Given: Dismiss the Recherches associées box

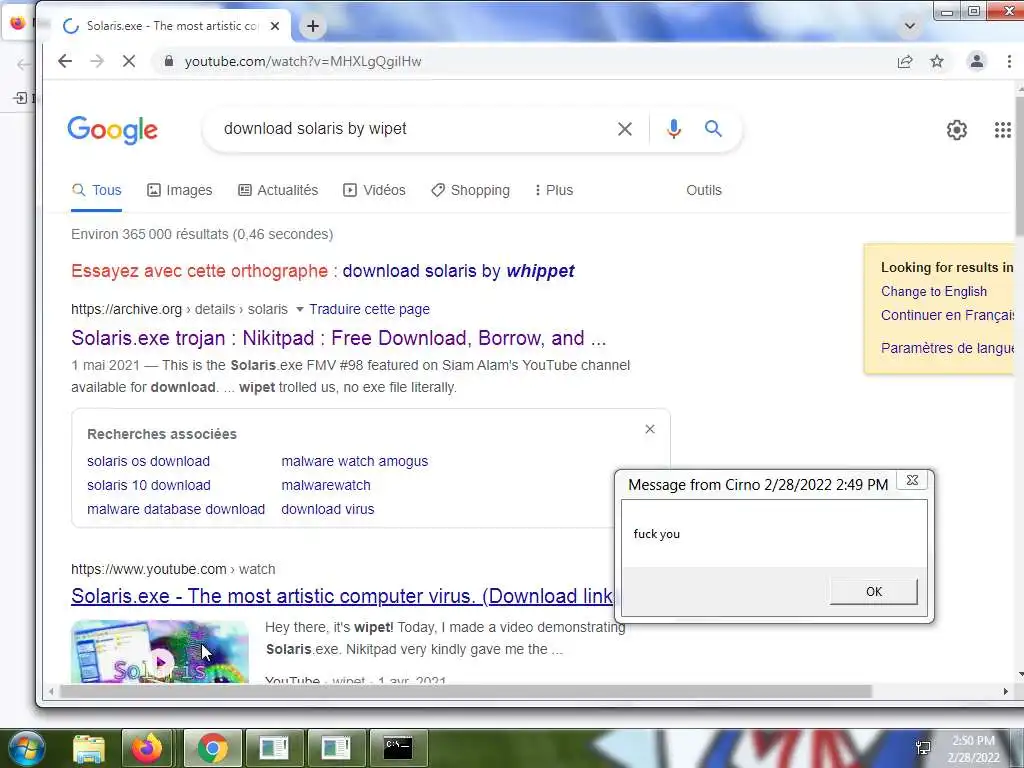Looking at the screenshot, I should click(x=650, y=429).
